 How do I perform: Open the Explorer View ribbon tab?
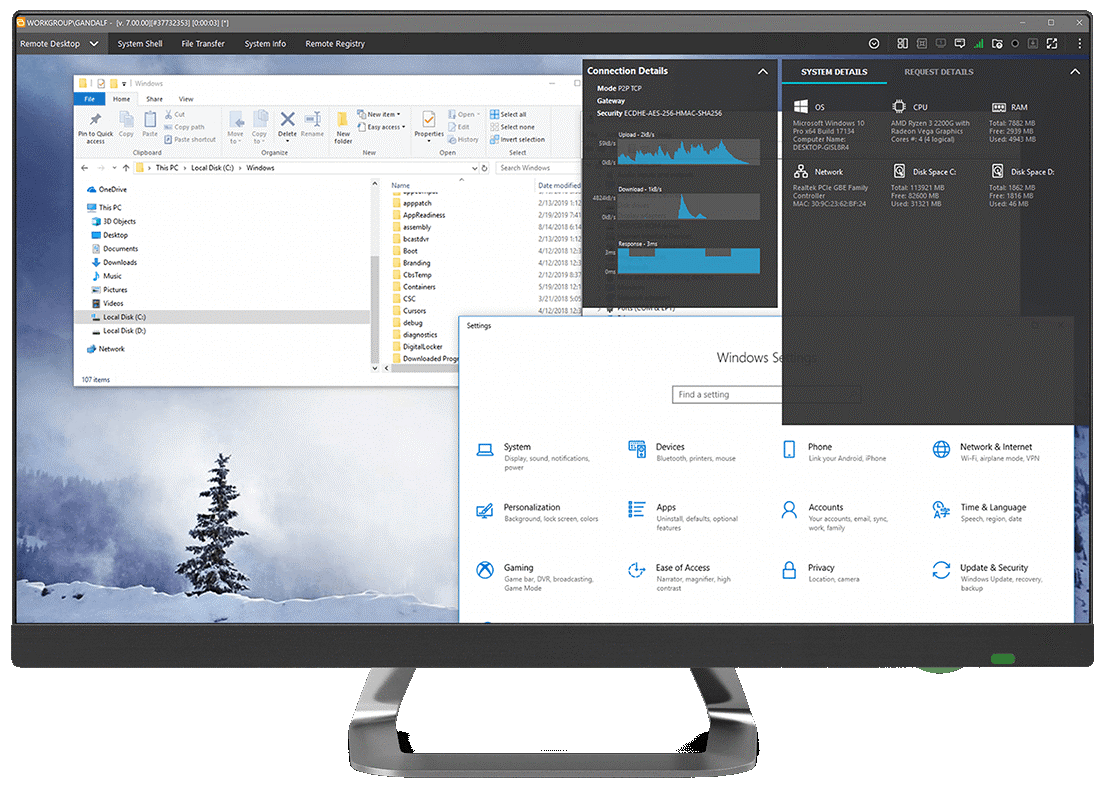(186, 100)
